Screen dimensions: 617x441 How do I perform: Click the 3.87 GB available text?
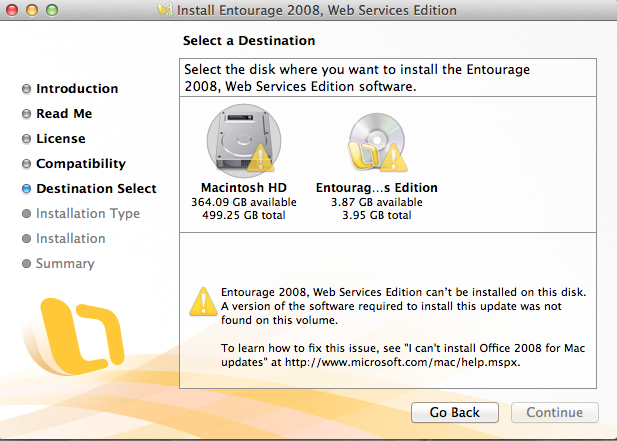(x=377, y=202)
